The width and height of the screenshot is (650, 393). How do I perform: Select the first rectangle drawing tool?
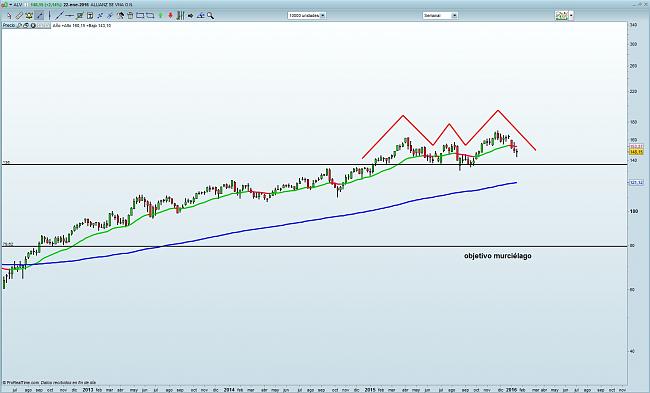[x=140, y=16]
